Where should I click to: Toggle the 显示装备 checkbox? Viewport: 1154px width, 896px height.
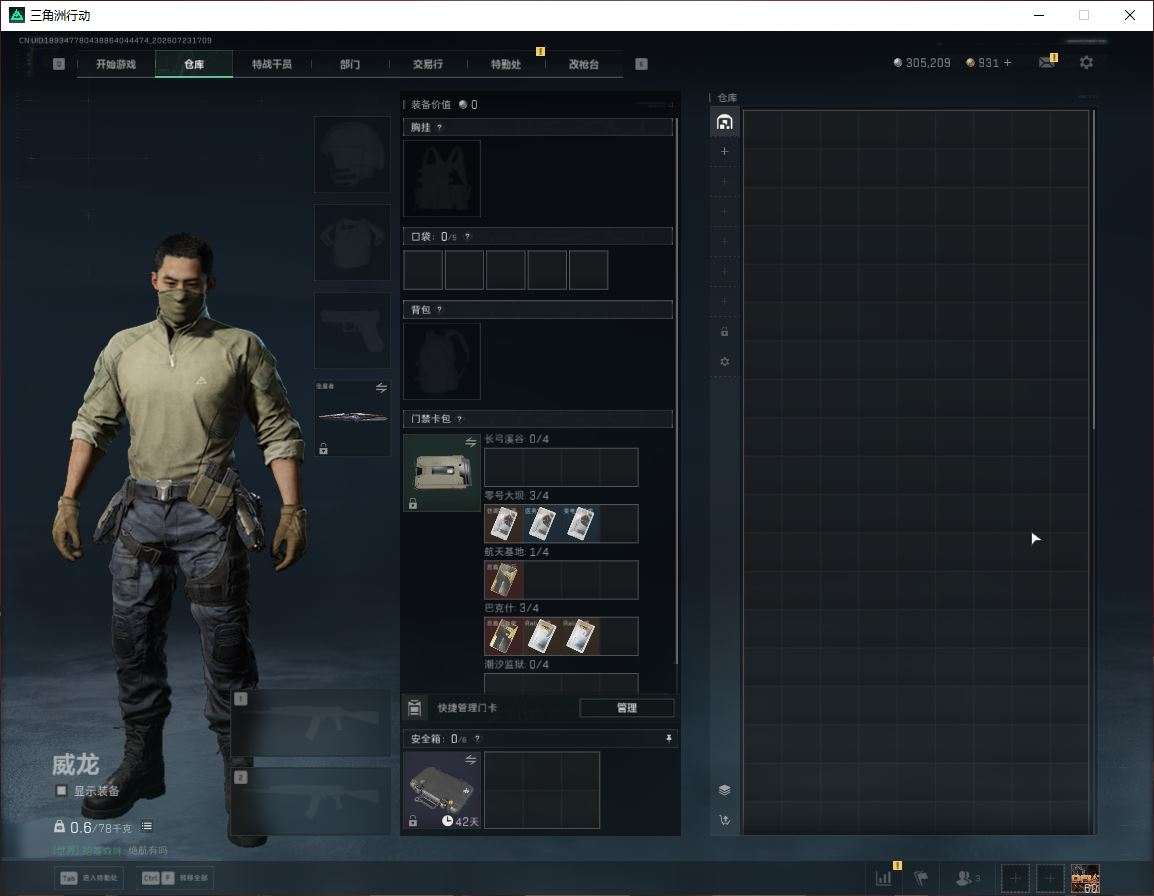(x=61, y=791)
